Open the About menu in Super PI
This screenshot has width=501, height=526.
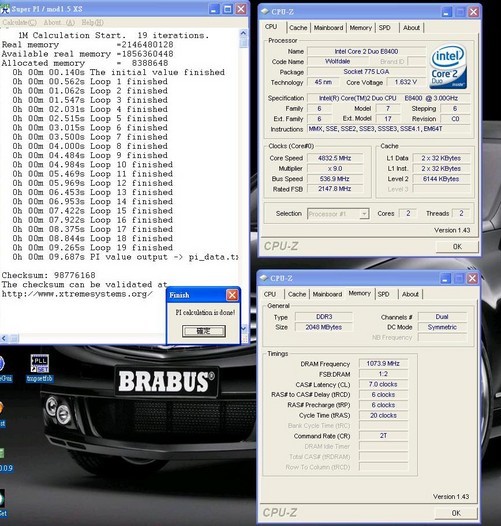(x=59, y=22)
